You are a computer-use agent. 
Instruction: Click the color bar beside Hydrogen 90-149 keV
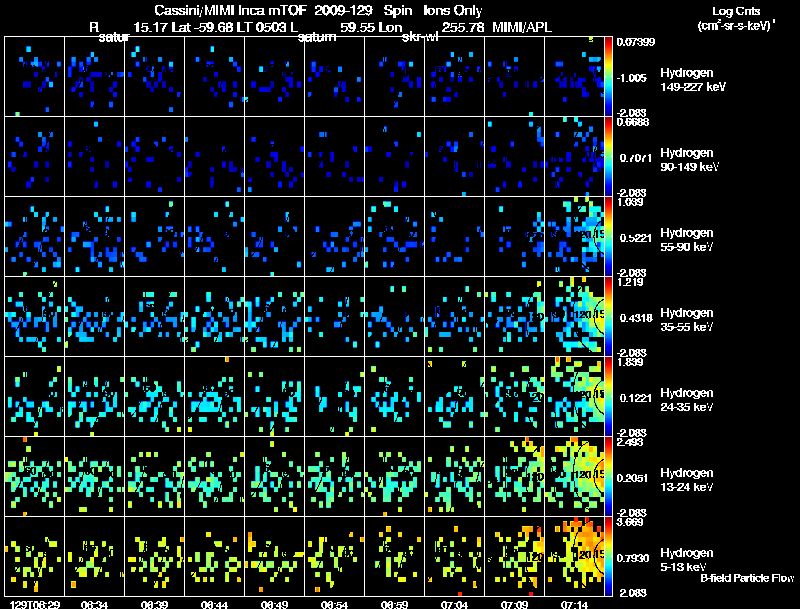[608, 157]
